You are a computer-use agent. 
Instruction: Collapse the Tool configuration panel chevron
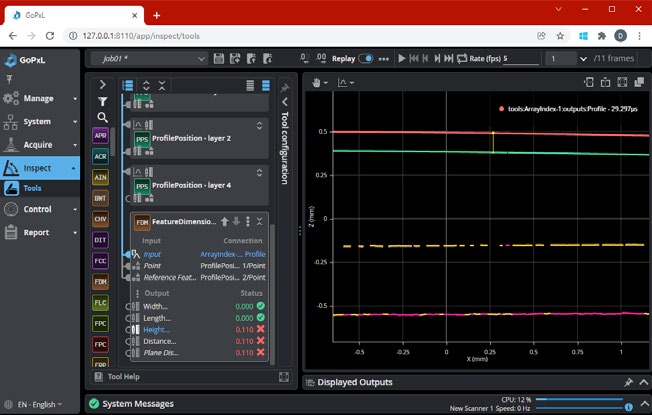pyautogui.click(x=285, y=101)
